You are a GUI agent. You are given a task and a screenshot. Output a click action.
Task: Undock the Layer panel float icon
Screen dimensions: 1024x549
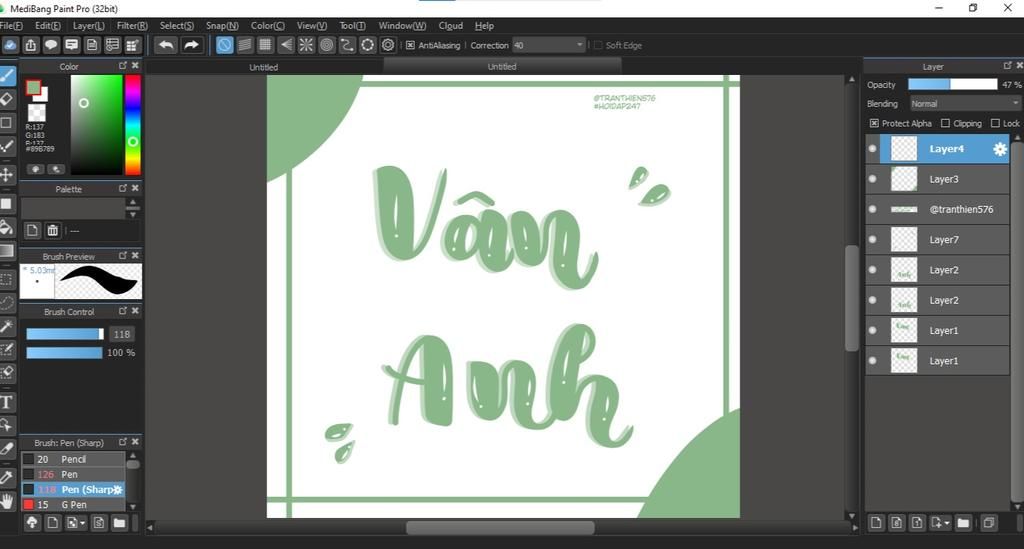click(x=1007, y=66)
